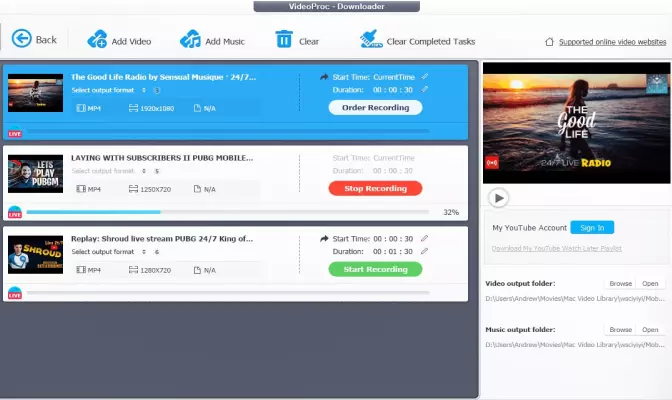Edit Duration pencil for Good Life Radio
Viewport: 672px width, 400px height.
(424, 90)
